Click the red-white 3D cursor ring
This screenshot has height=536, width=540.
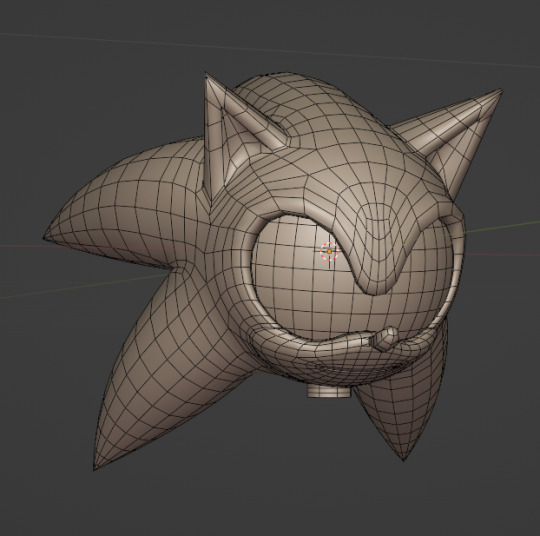[329, 252]
